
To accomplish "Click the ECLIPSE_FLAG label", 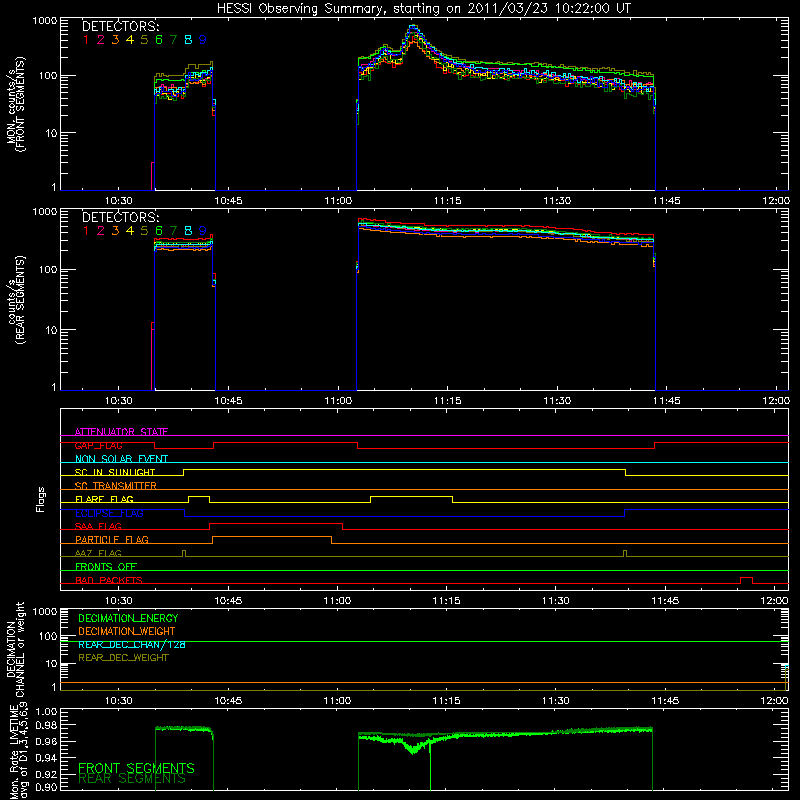I will pyautogui.click(x=109, y=513).
